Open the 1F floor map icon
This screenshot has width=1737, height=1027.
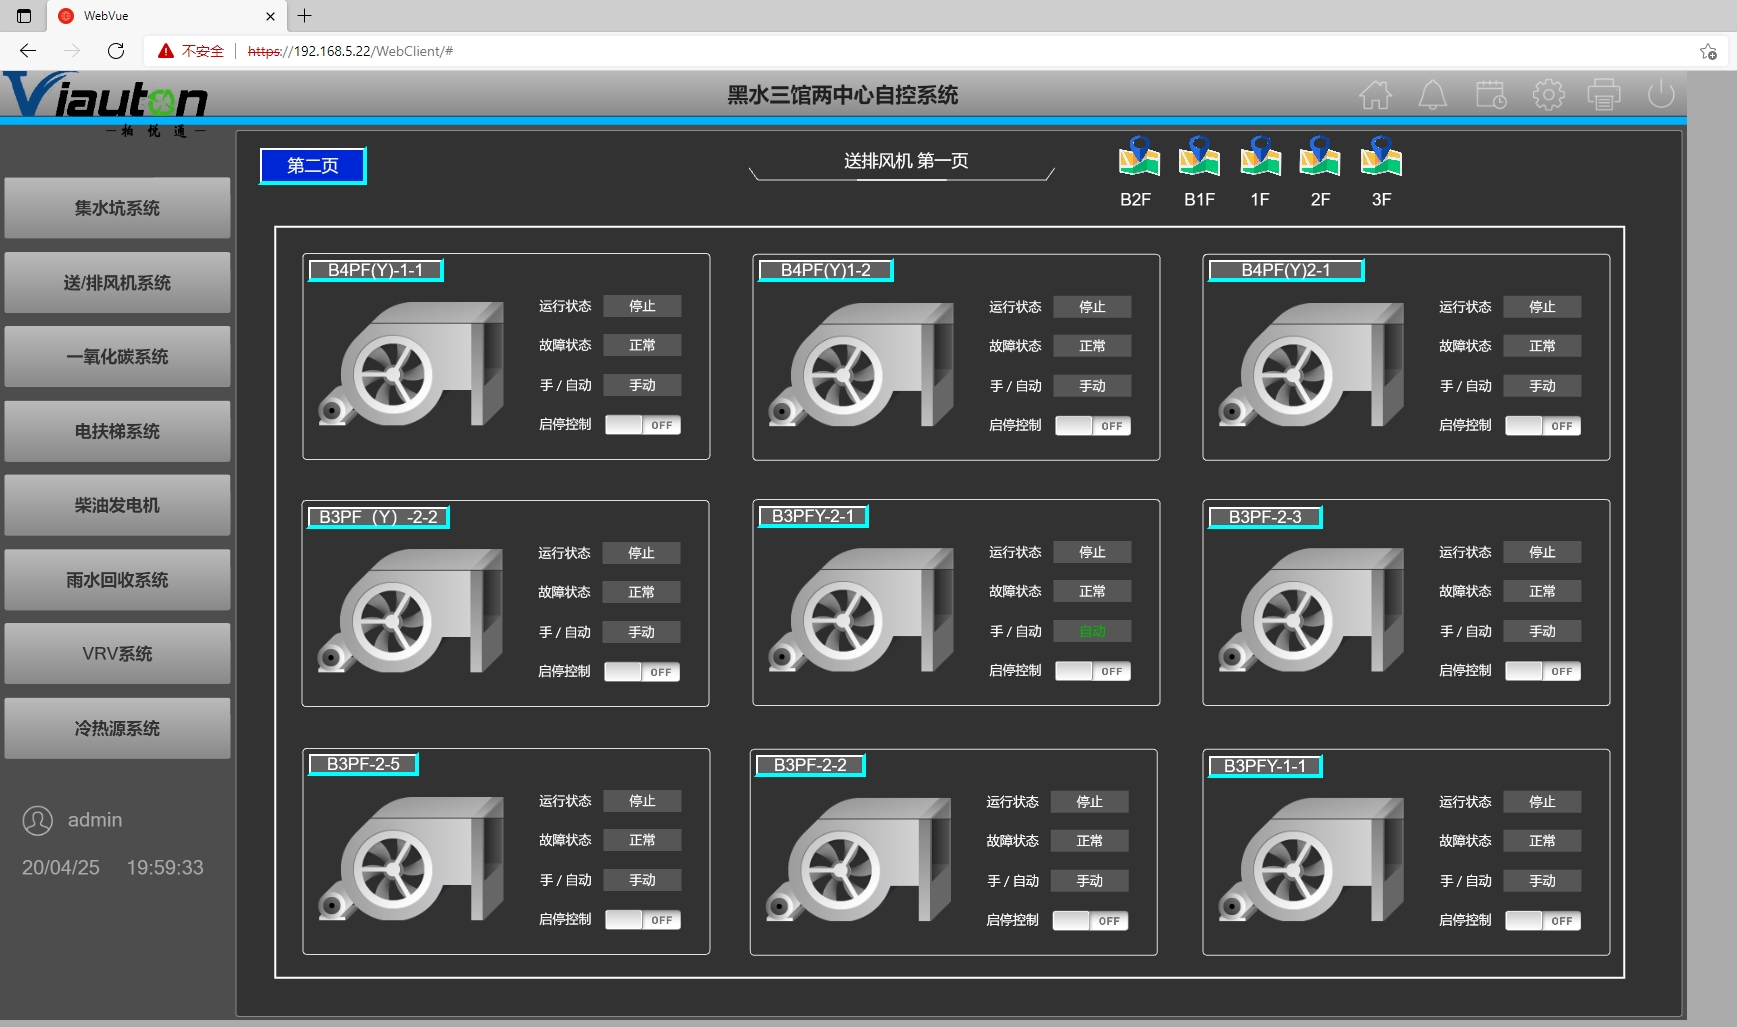1260,158
